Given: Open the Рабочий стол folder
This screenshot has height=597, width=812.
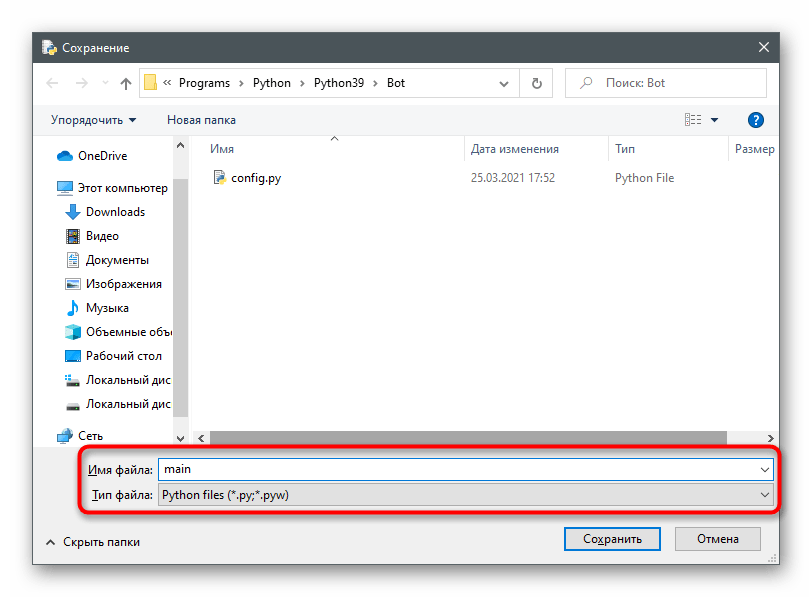Looking at the screenshot, I should click(123, 356).
